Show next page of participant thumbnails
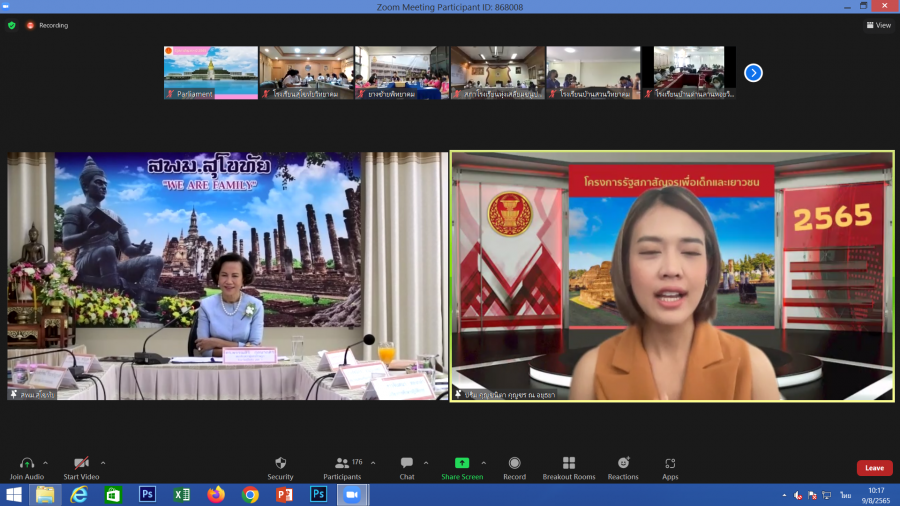The image size is (900, 506). tap(753, 72)
